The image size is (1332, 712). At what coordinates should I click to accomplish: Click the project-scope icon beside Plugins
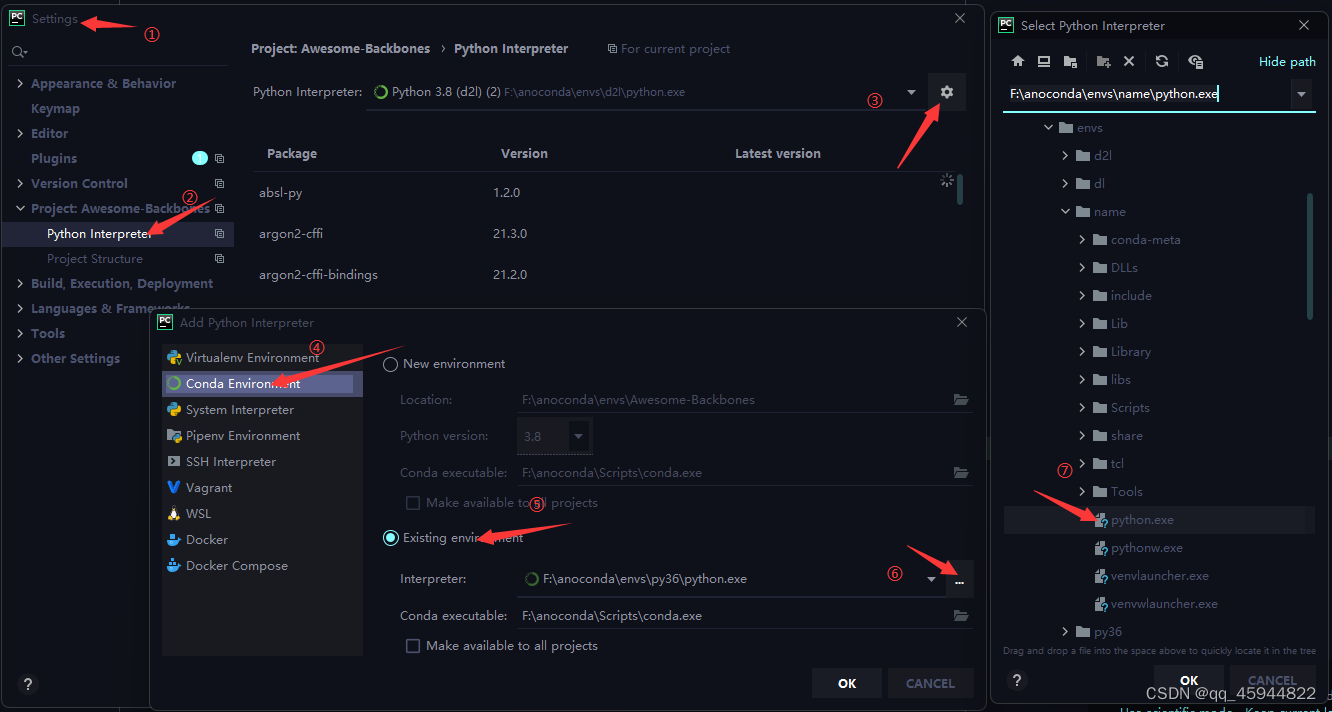219,158
